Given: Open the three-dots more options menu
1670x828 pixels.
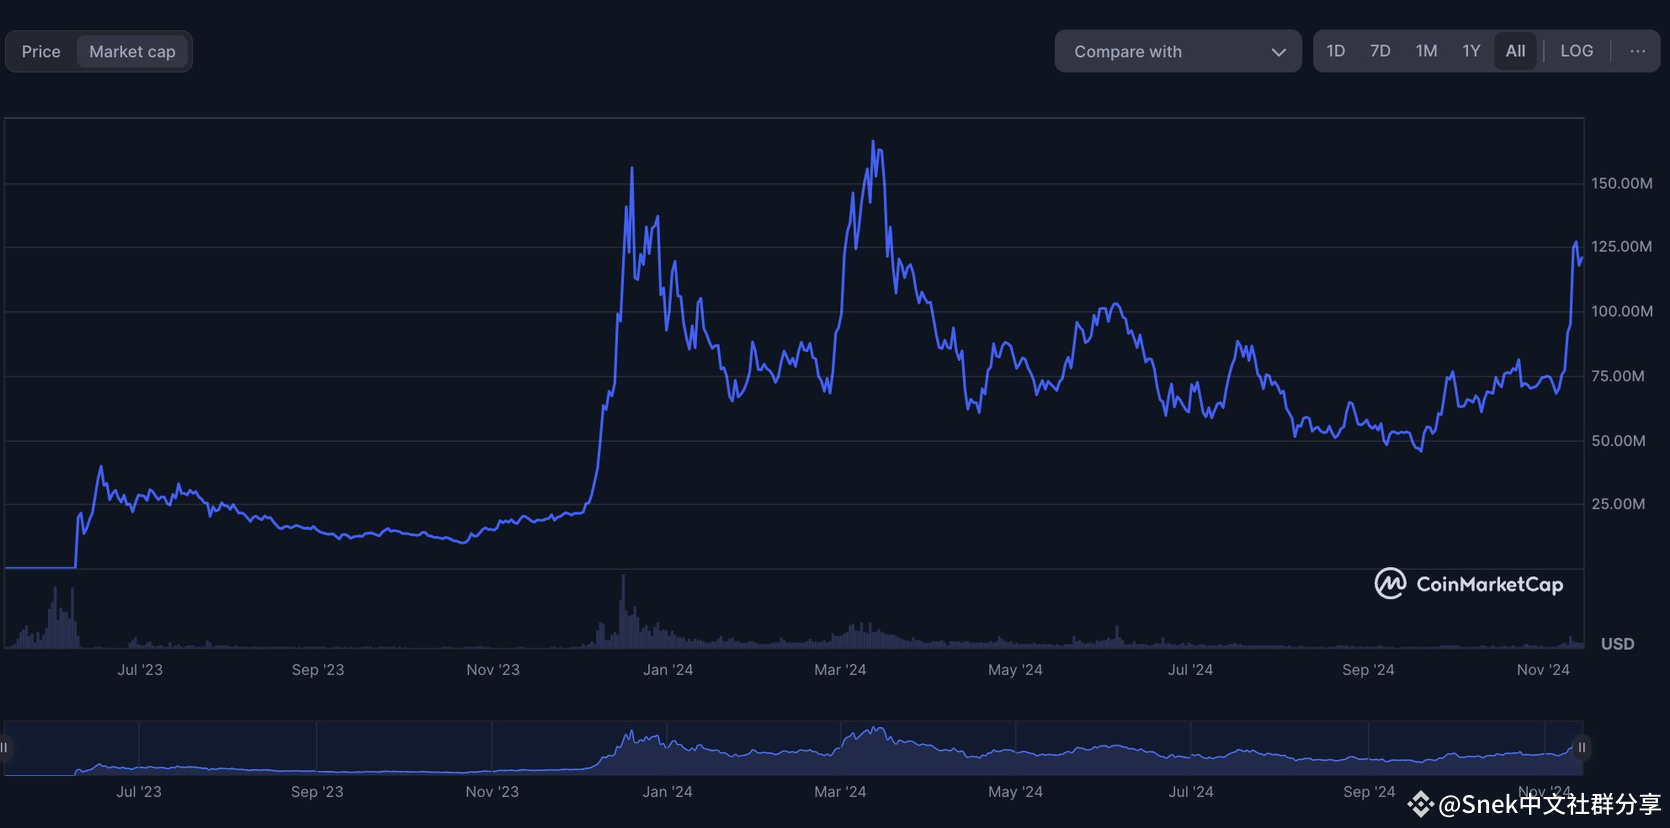Looking at the screenshot, I should [1637, 51].
